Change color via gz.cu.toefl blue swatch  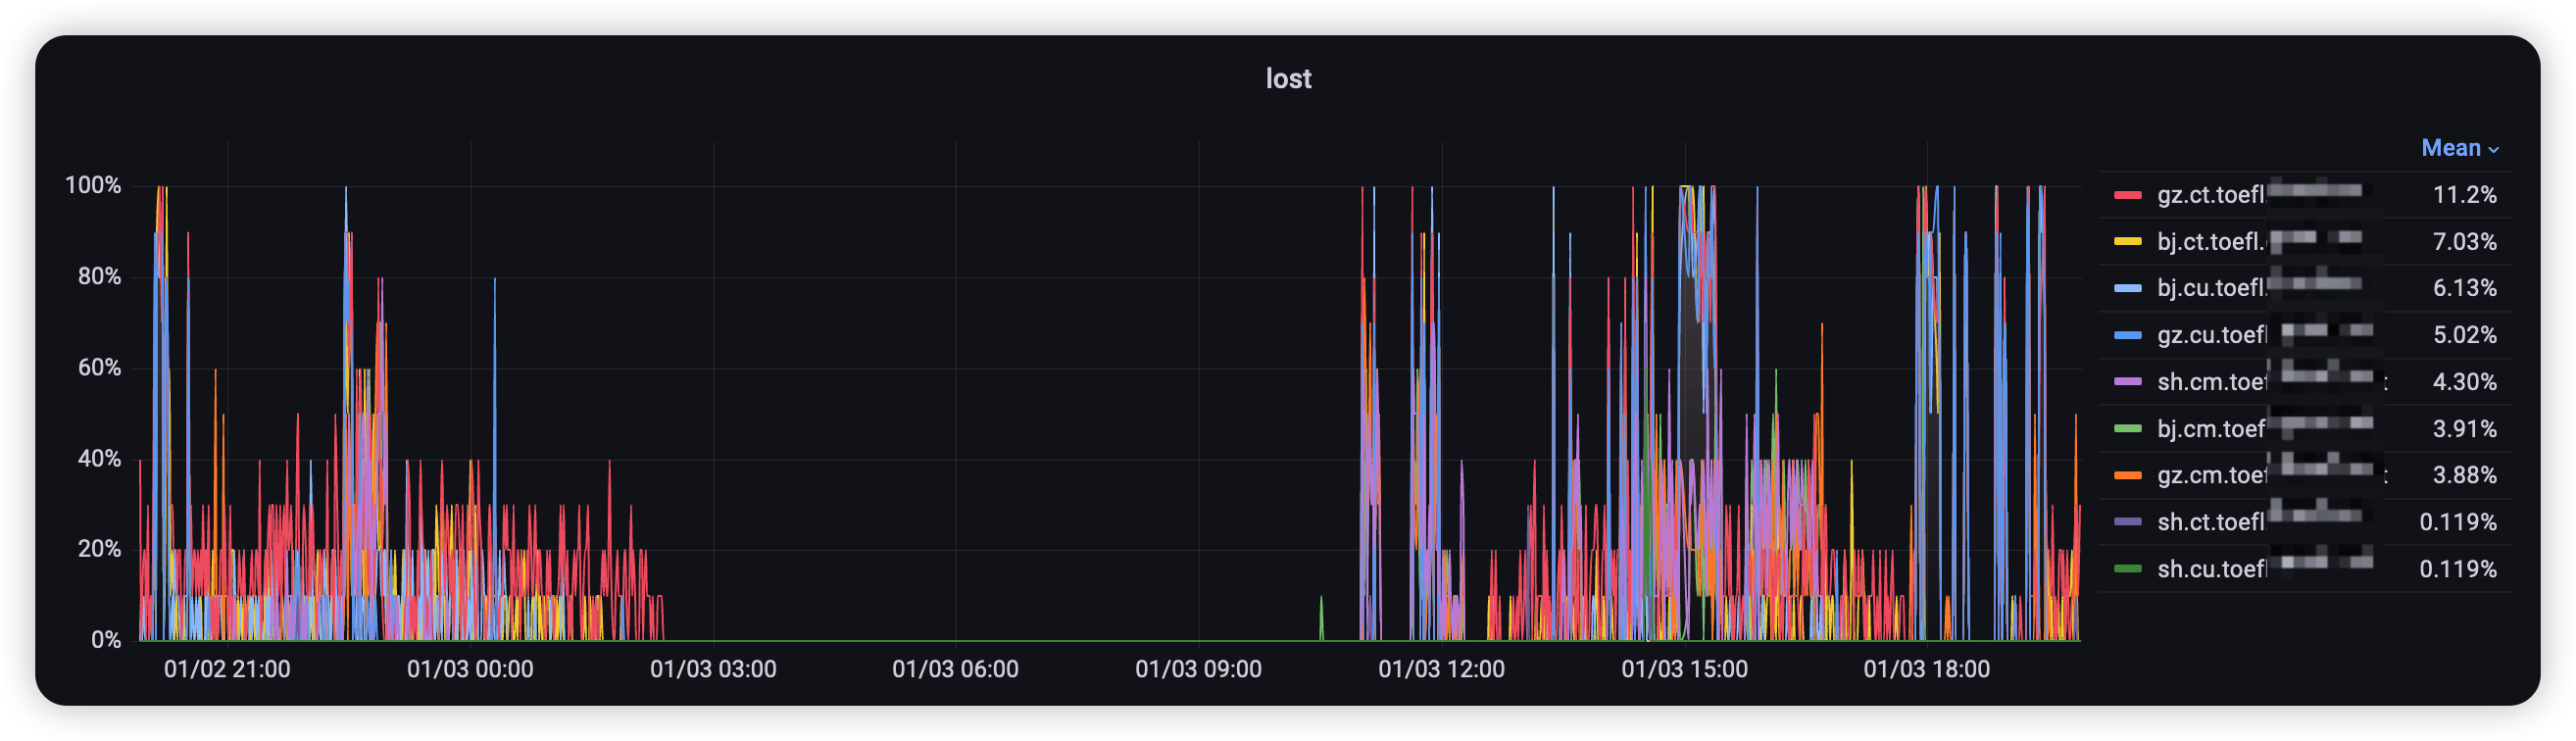click(x=2127, y=335)
